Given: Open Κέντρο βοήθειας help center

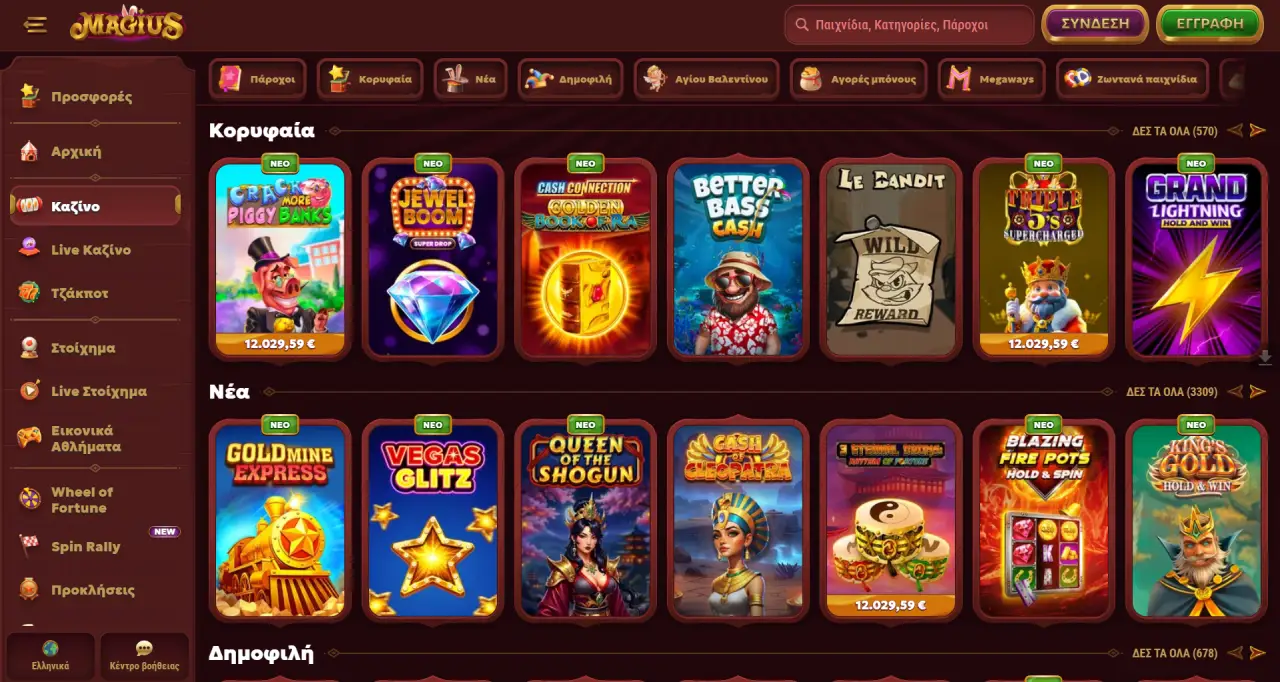Looking at the screenshot, I should (144, 656).
